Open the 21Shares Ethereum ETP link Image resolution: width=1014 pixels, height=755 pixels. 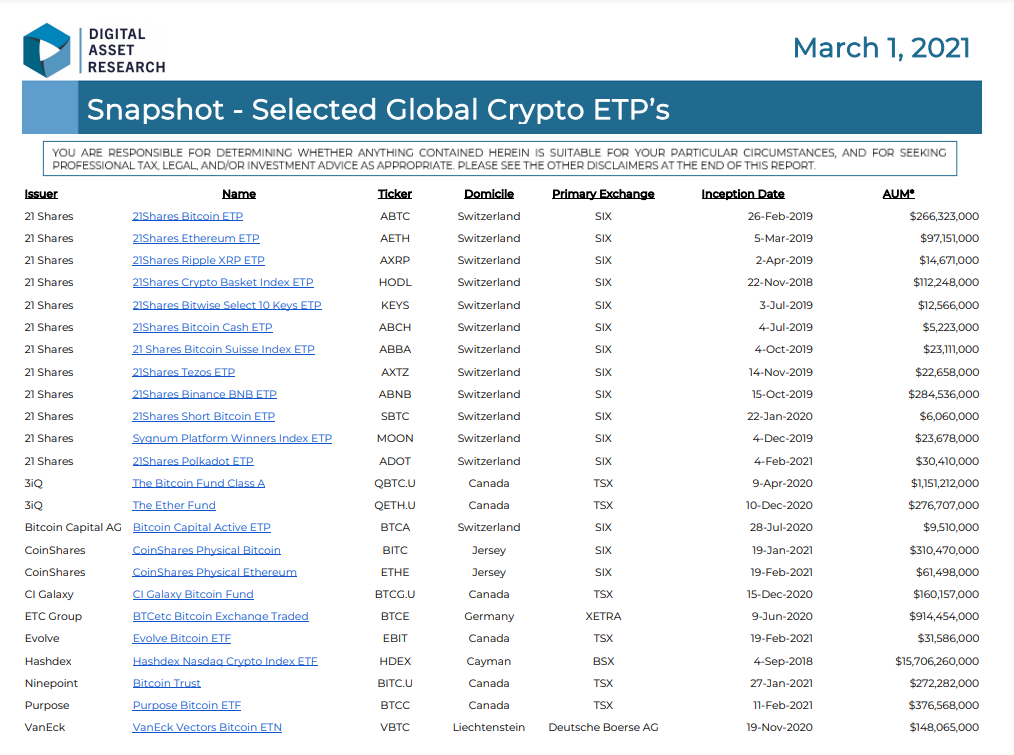(196, 238)
